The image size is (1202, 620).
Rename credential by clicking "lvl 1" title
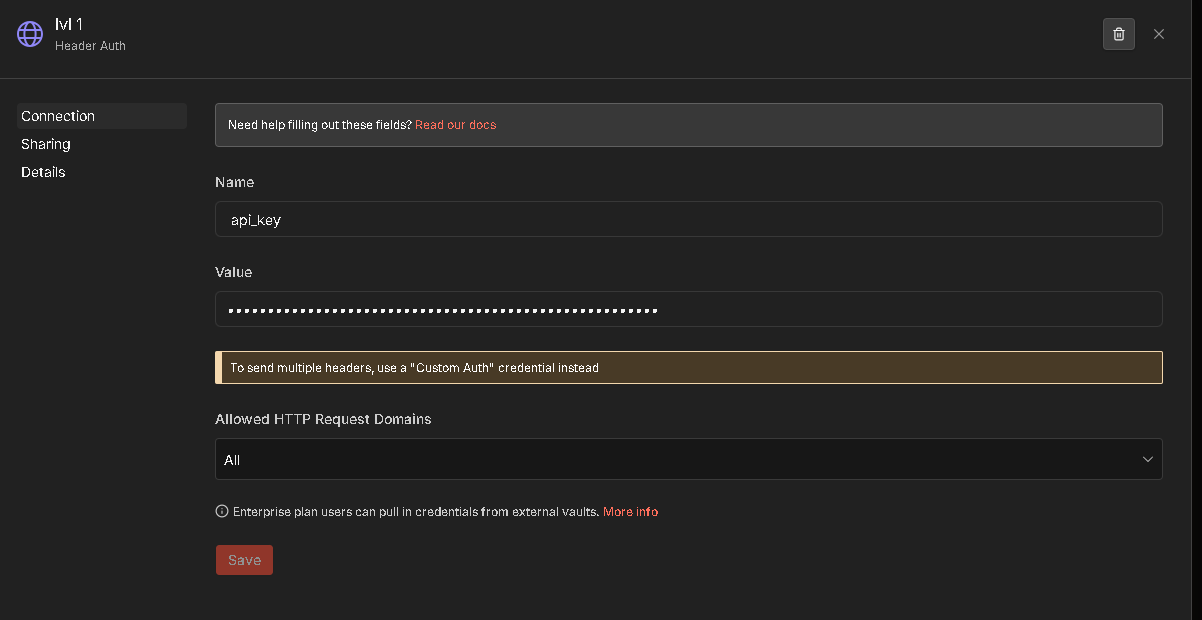pyautogui.click(x=69, y=24)
